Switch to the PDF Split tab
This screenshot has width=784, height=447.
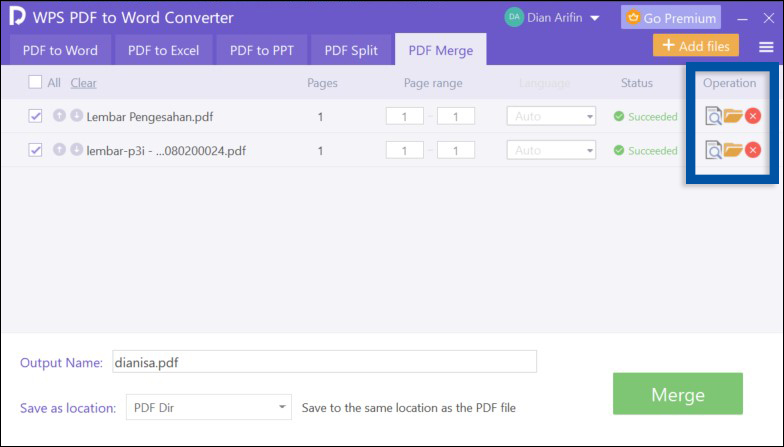350,50
